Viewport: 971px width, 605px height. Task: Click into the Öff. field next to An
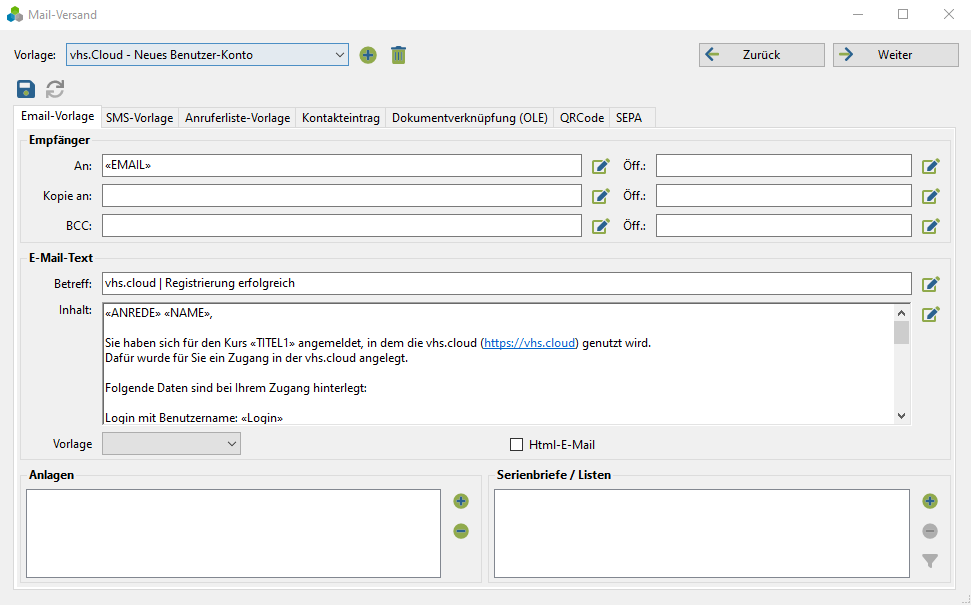pos(784,165)
